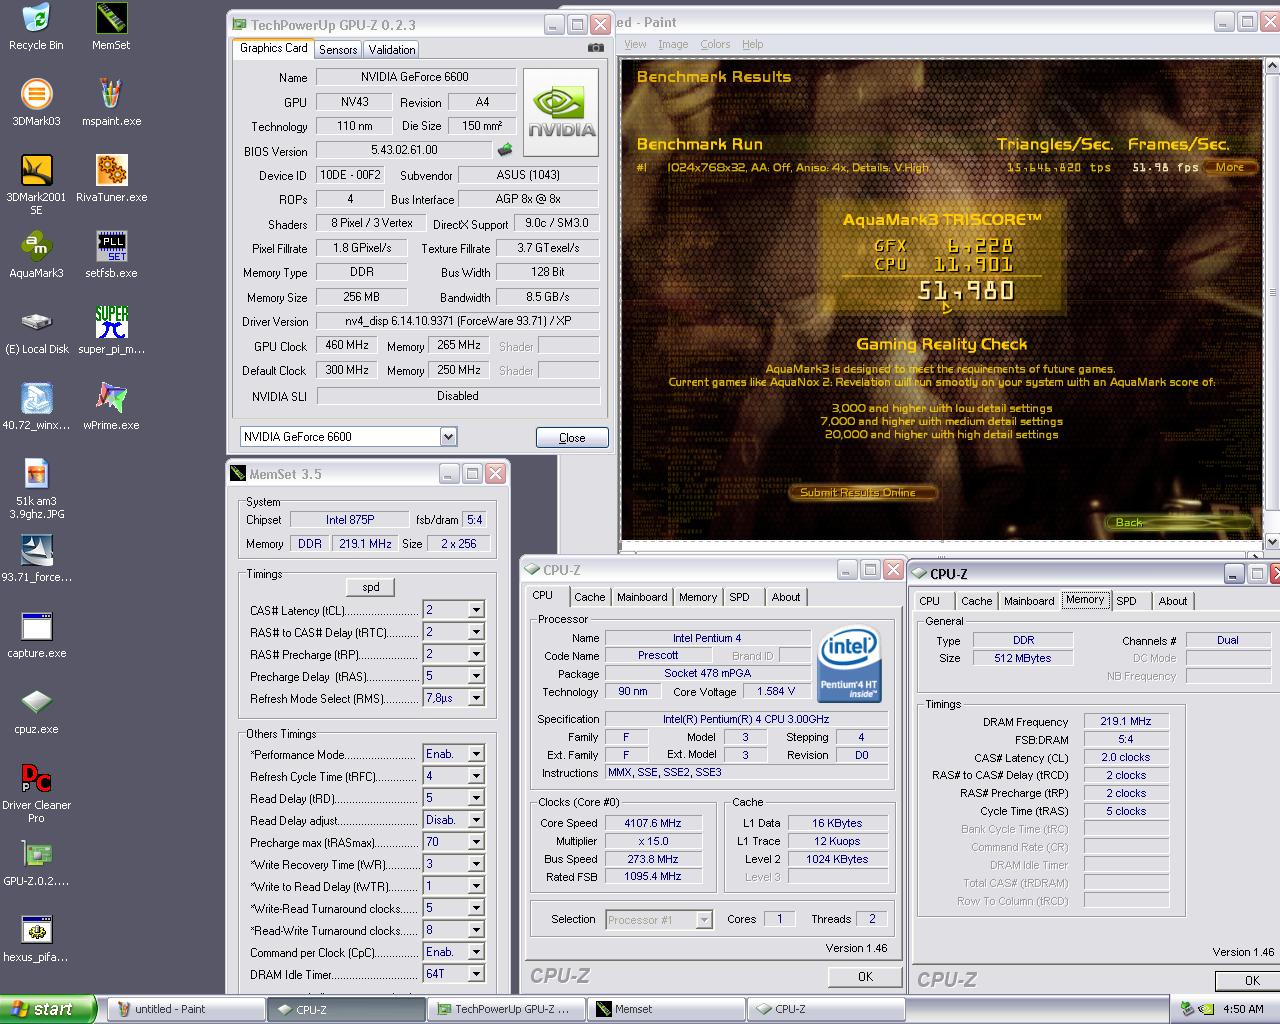Image resolution: width=1280 pixels, height=1024 pixels.
Task: Launch the hexus_pifa desktop icon
Action: (x=36, y=938)
